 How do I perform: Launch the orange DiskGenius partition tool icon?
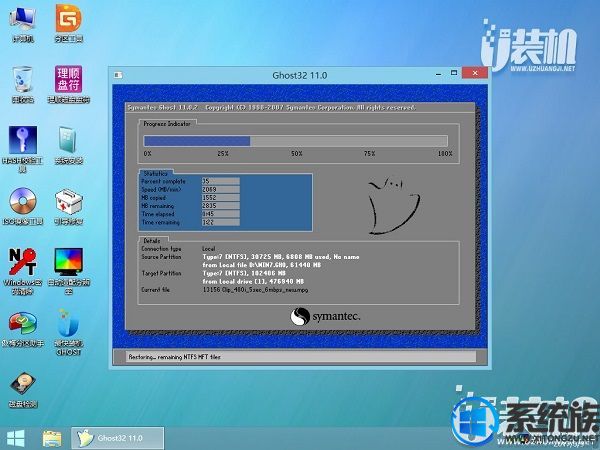pos(68,23)
